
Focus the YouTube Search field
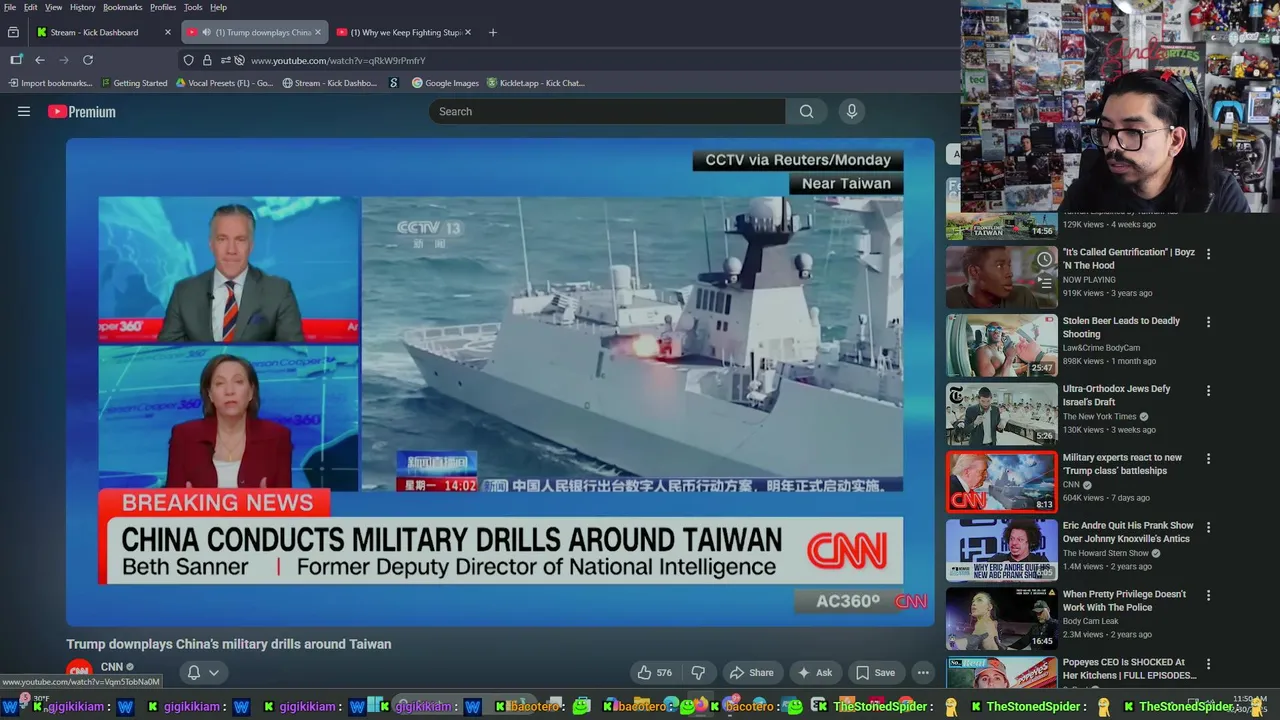click(607, 111)
